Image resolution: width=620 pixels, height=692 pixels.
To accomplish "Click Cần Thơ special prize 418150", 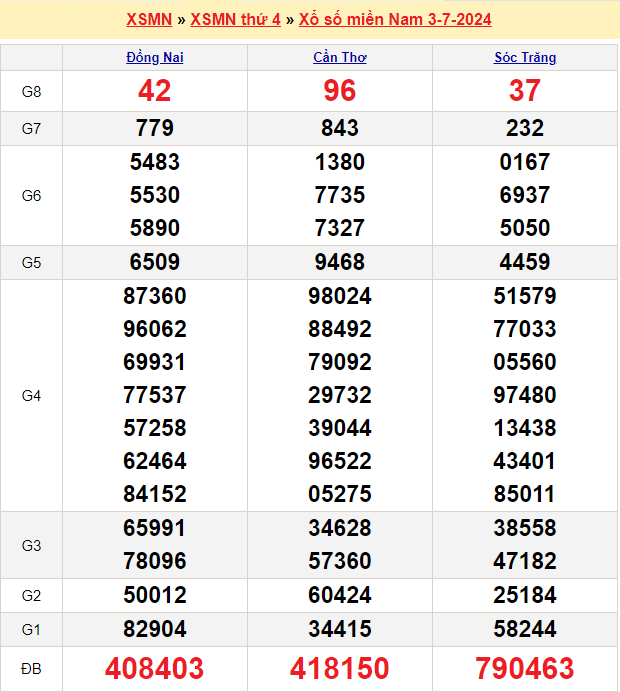I will point(340,668).
